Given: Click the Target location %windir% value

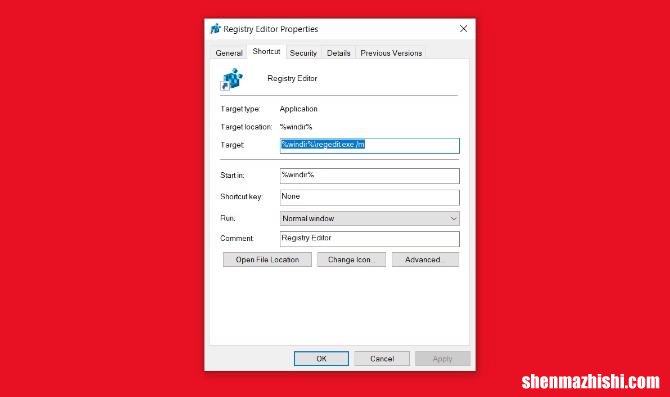Looking at the screenshot, I should tap(296, 127).
